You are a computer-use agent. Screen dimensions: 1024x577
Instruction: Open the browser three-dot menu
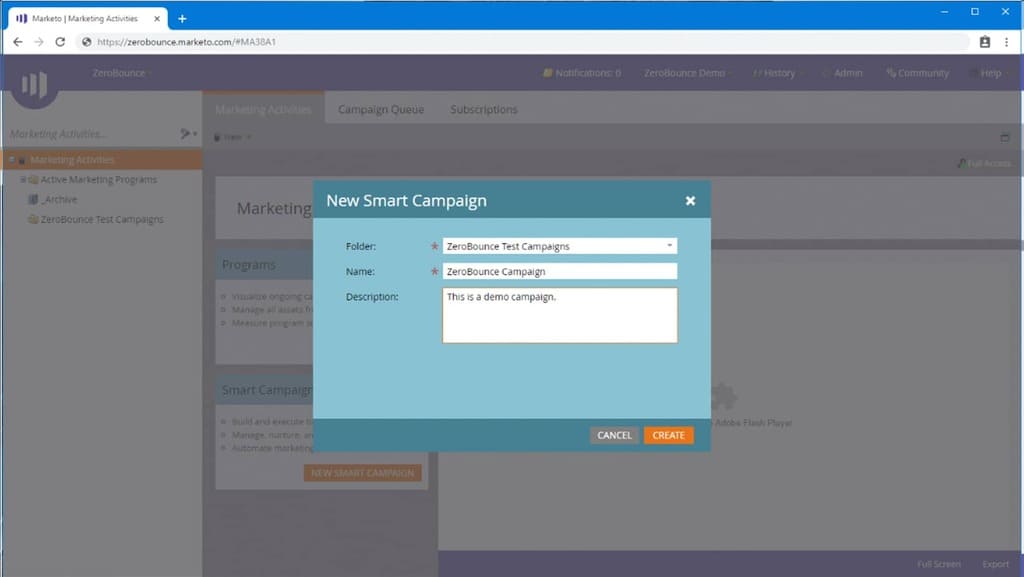tap(1006, 42)
